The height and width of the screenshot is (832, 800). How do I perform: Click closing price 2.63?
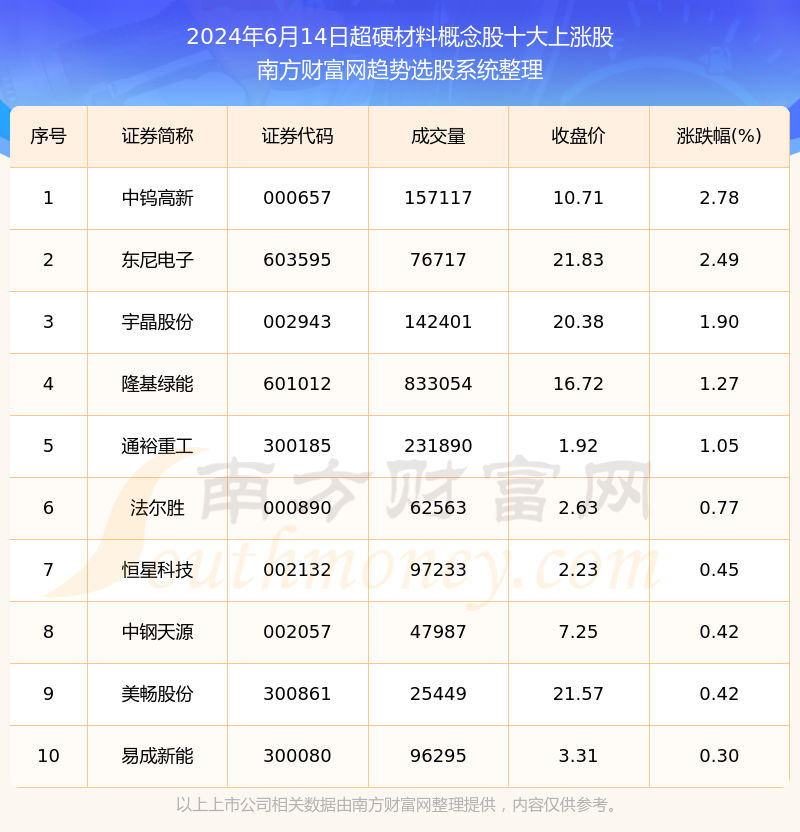578,508
